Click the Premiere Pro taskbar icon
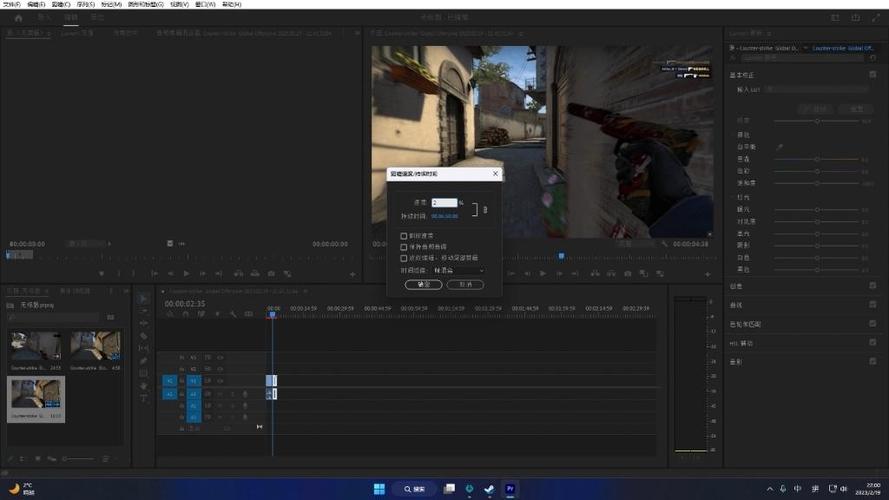This screenshot has height=500, width=889. point(510,489)
